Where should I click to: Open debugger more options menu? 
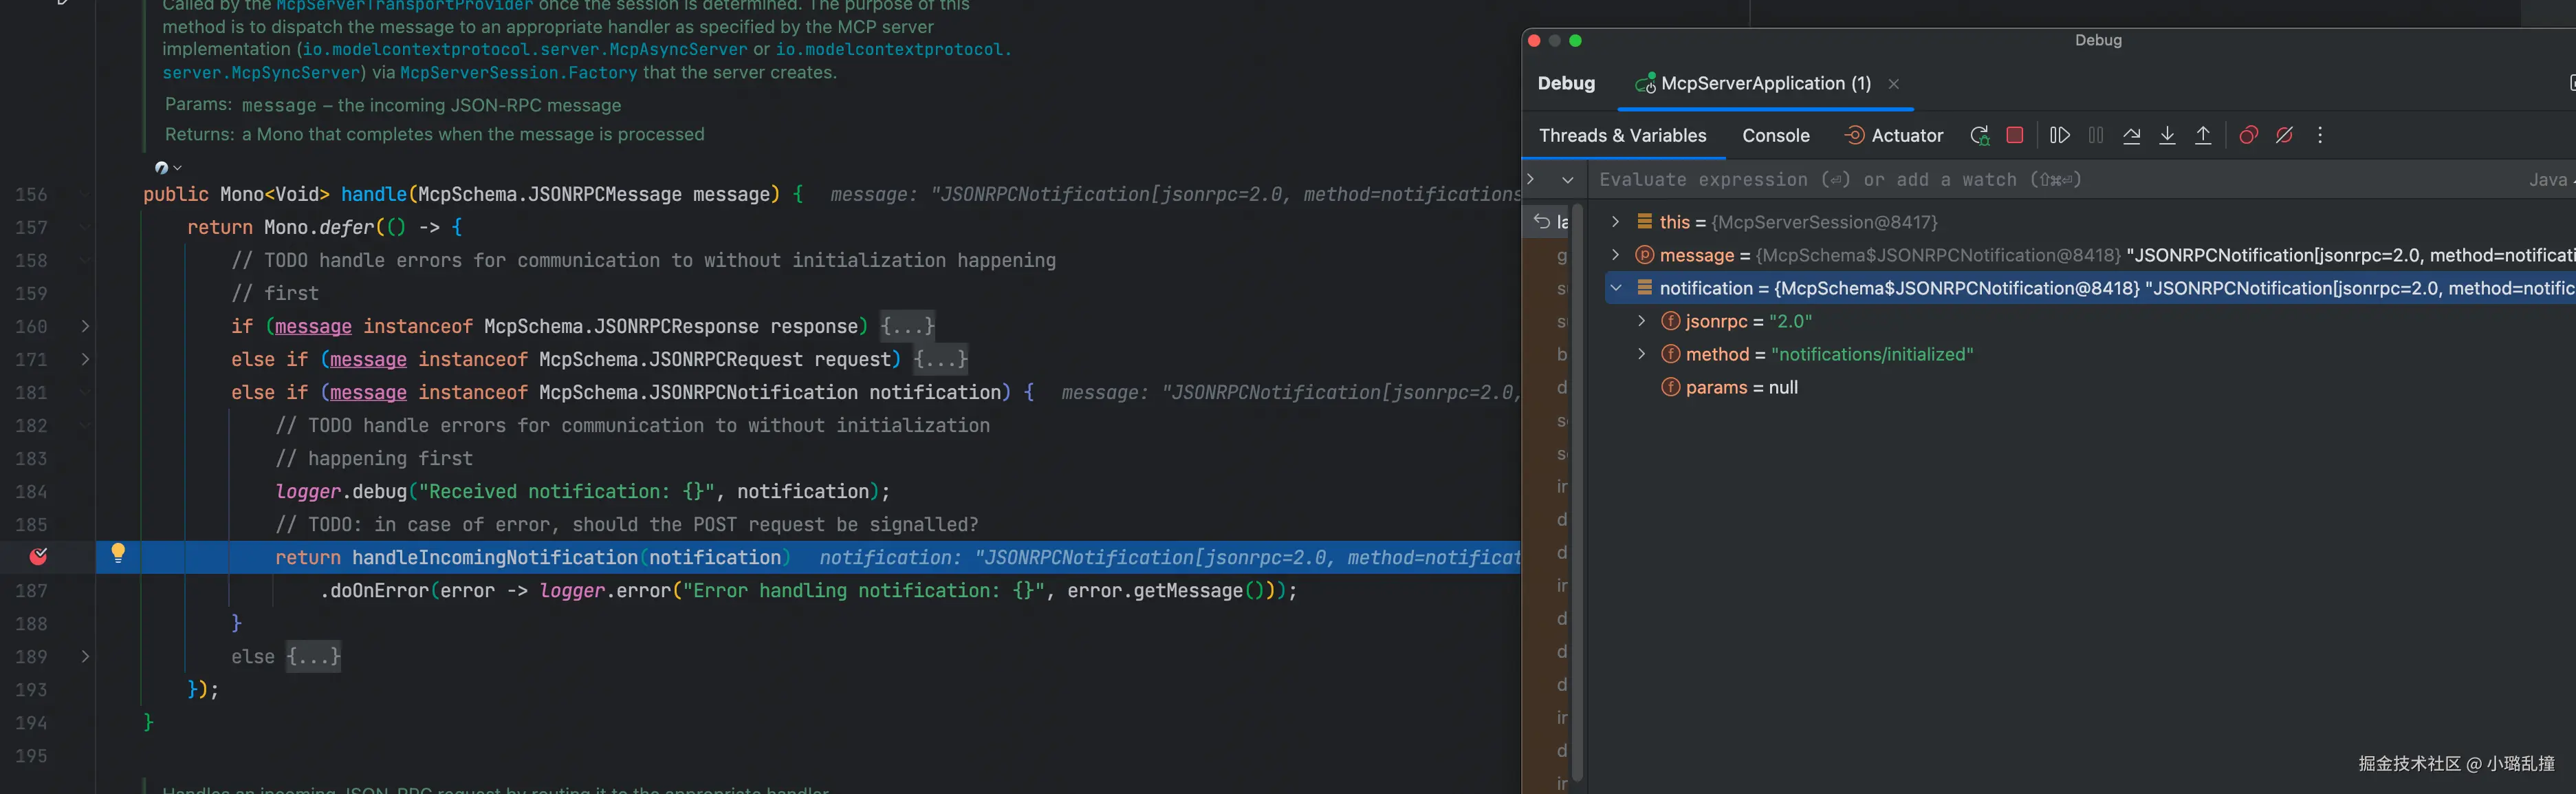click(x=2320, y=136)
